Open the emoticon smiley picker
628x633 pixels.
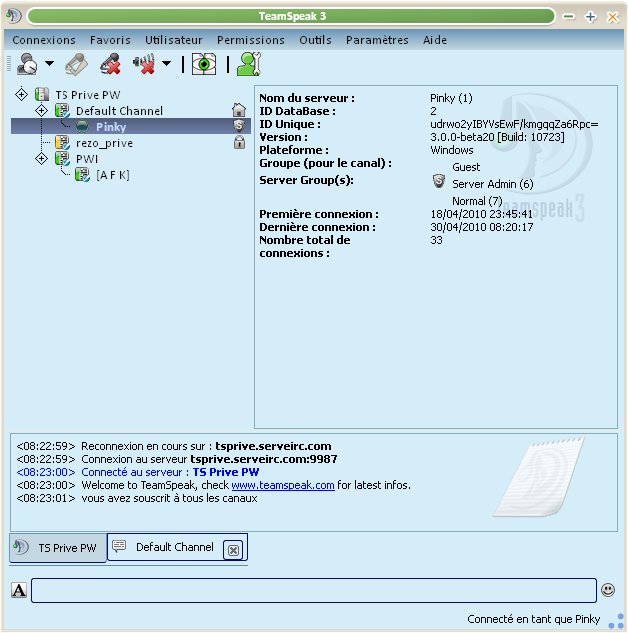[608, 590]
